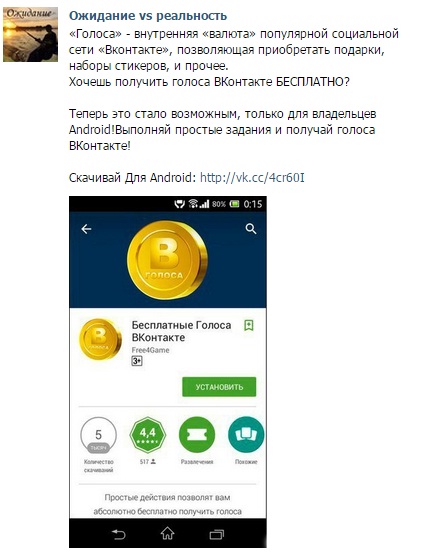422x554 pixels.
Task: Tap the Android recent apps button
Action: pyautogui.click(x=217, y=534)
